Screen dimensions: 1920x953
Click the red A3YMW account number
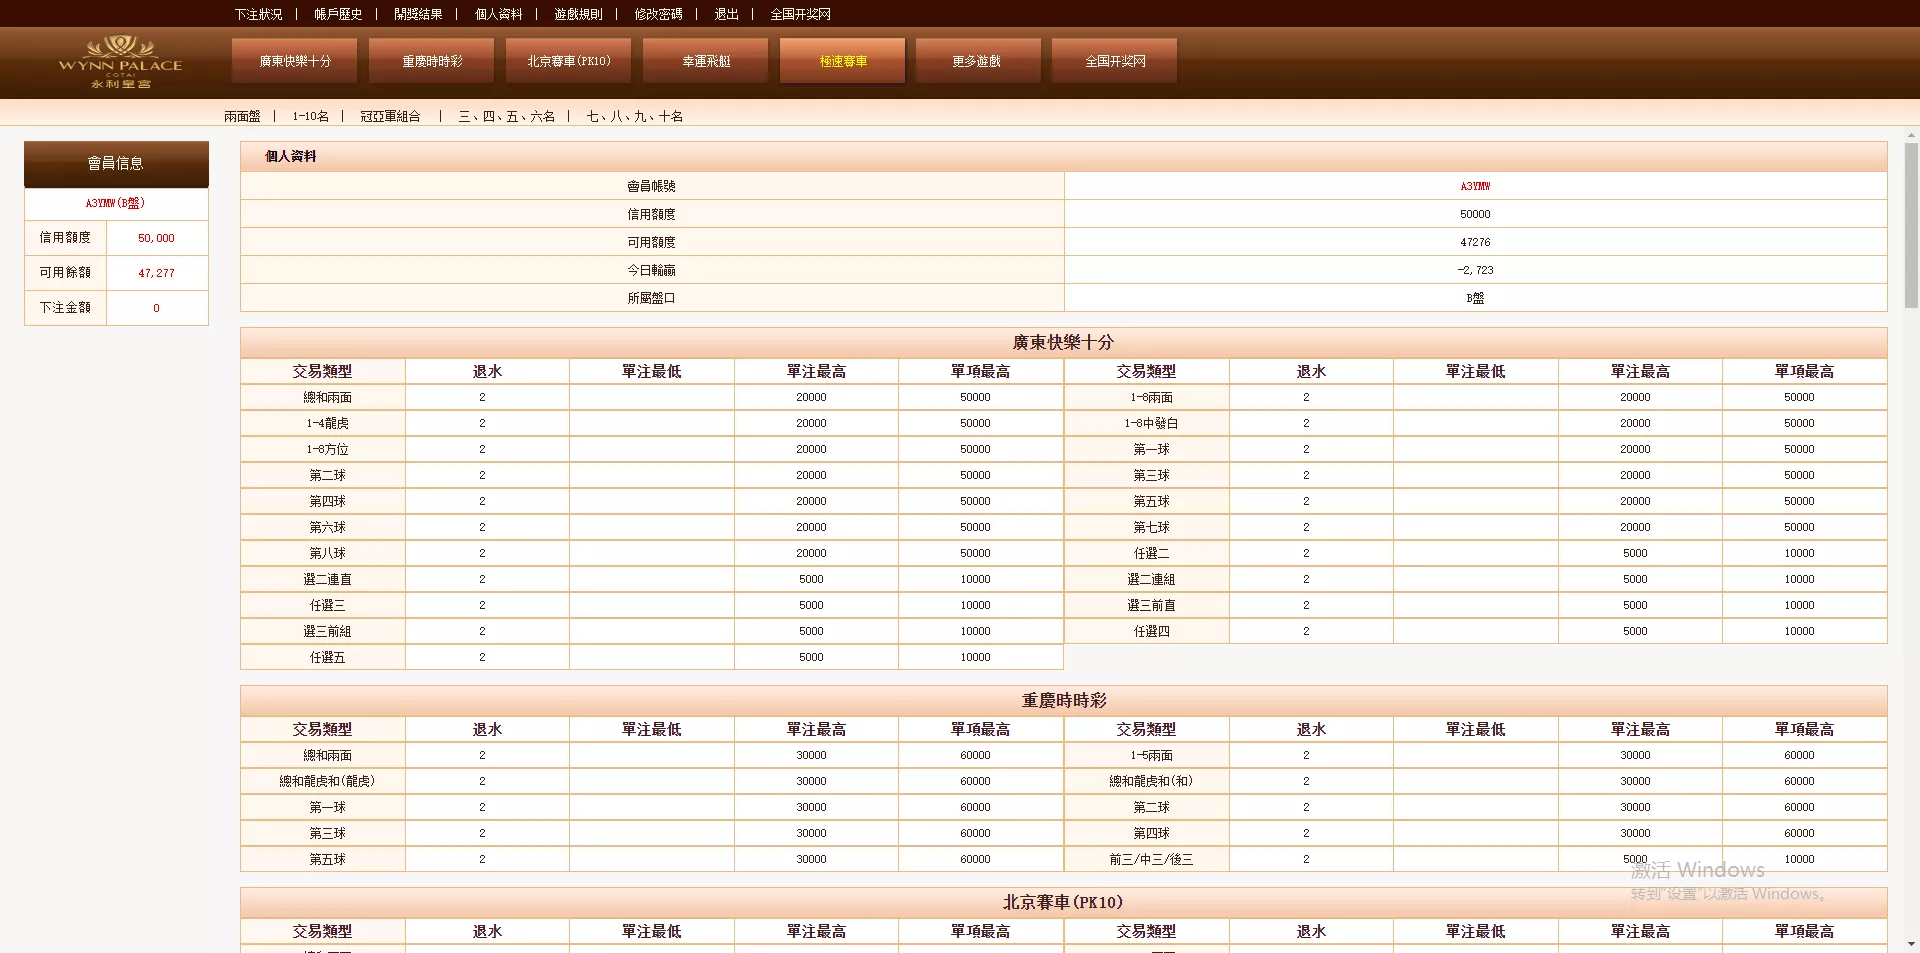pyautogui.click(x=1475, y=186)
